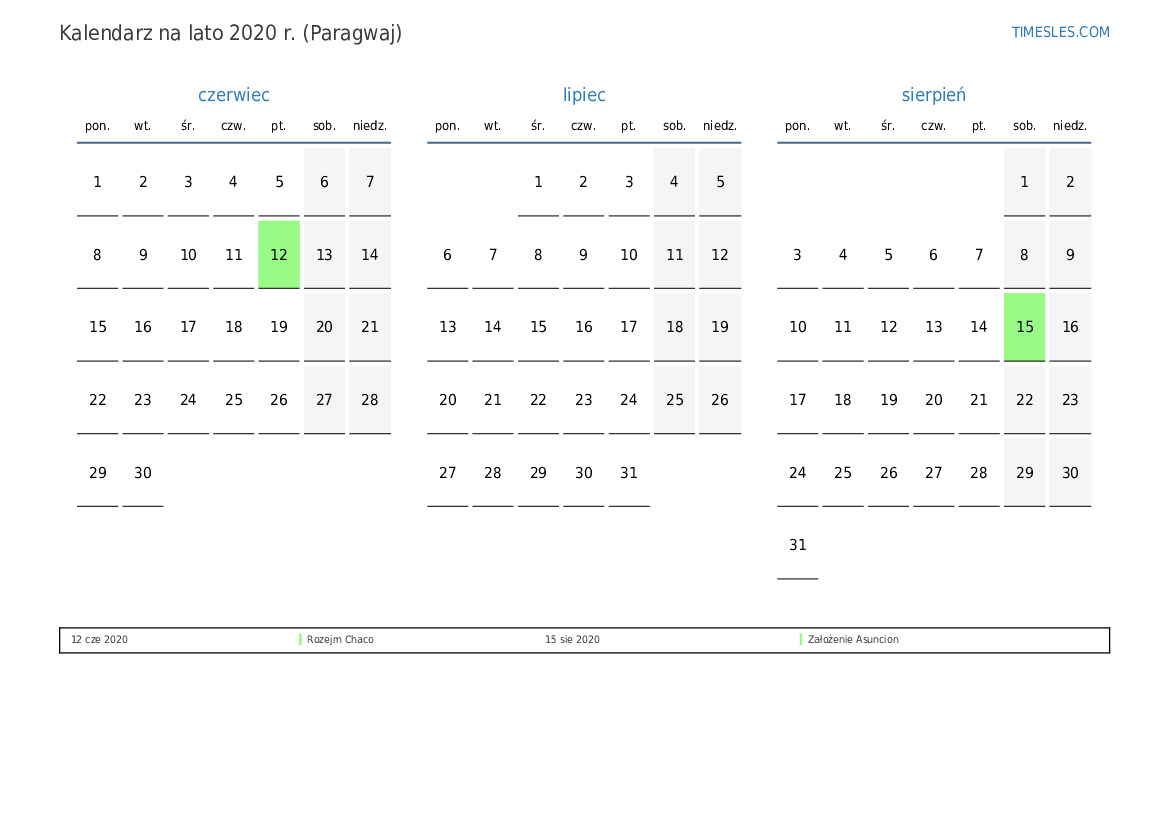1169x827 pixels.
Task: Click the czerwiec month heading
Action: click(233, 95)
